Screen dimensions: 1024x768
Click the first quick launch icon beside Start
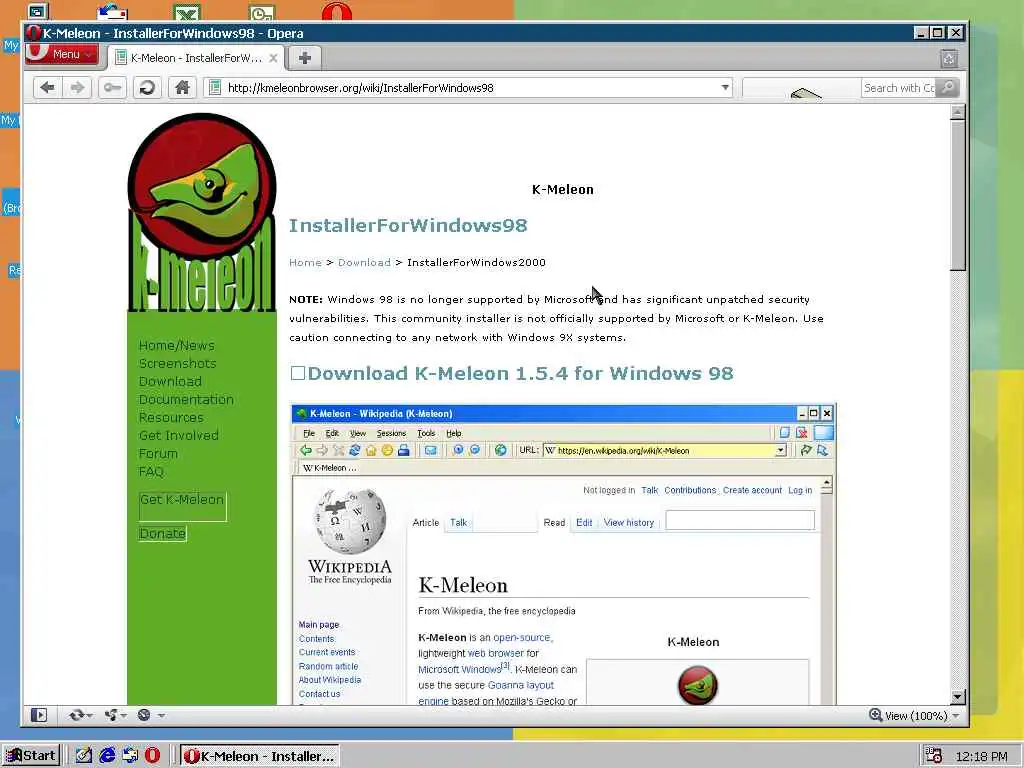click(83, 756)
